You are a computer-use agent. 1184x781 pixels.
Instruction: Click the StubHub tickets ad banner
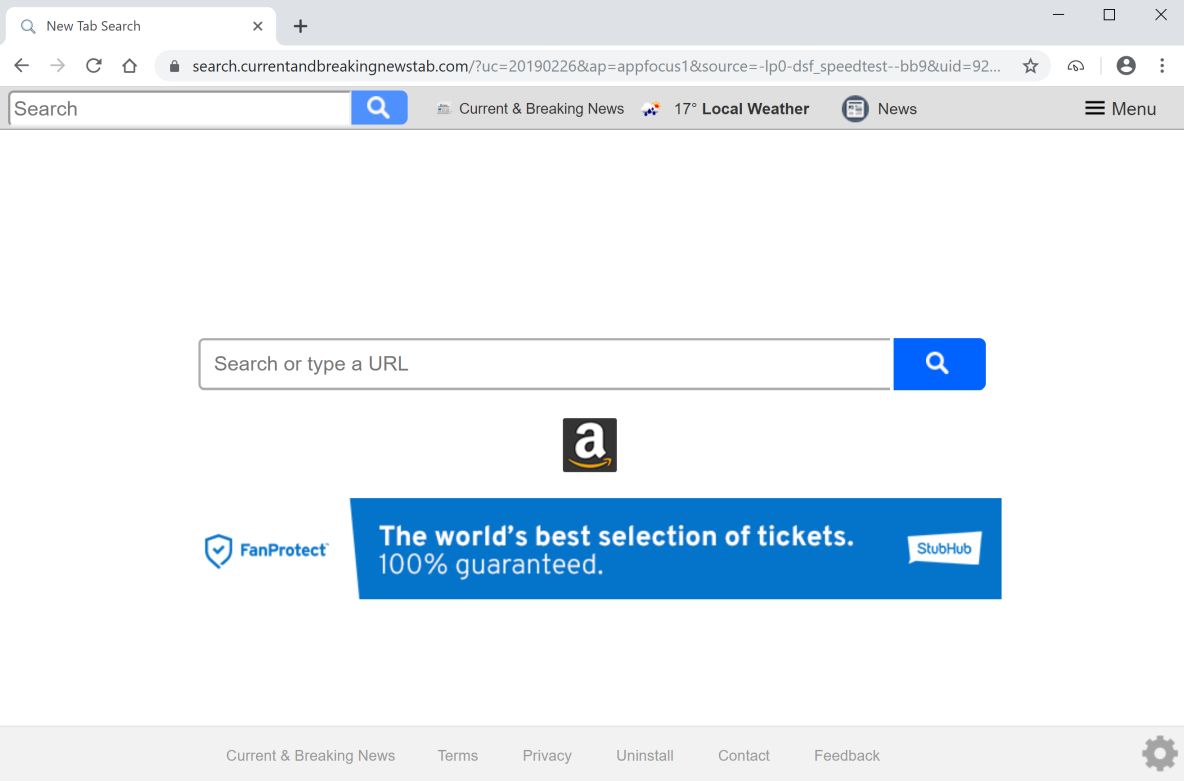tap(675, 549)
